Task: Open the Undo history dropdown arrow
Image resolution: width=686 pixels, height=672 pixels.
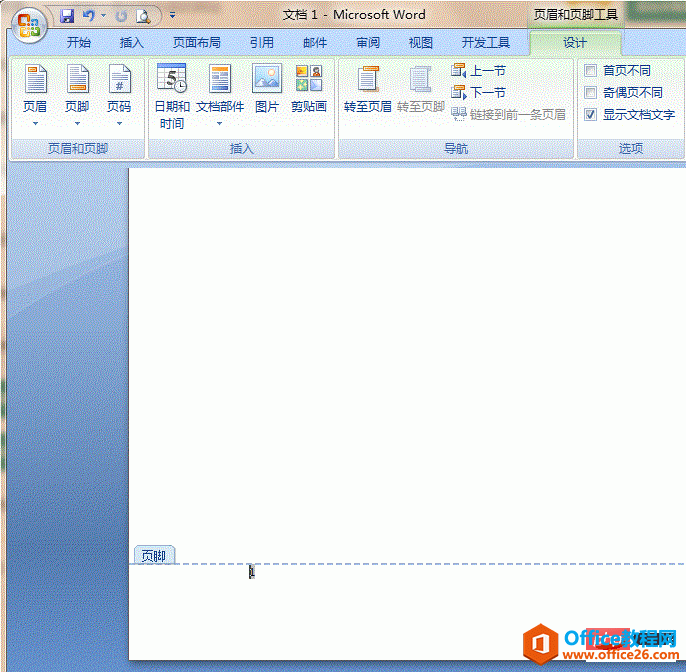Action: tap(103, 16)
